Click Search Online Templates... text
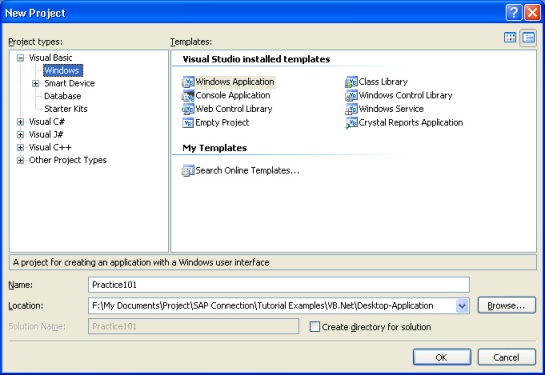The width and height of the screenshot is (545, 375). [247, 171]
